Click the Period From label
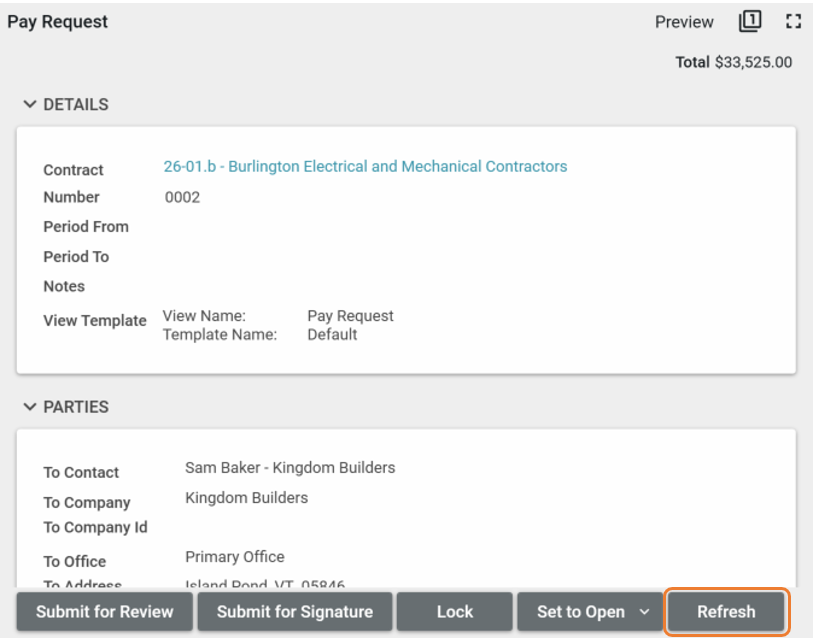This screenshot has height=641, width=814. (86, 227)
